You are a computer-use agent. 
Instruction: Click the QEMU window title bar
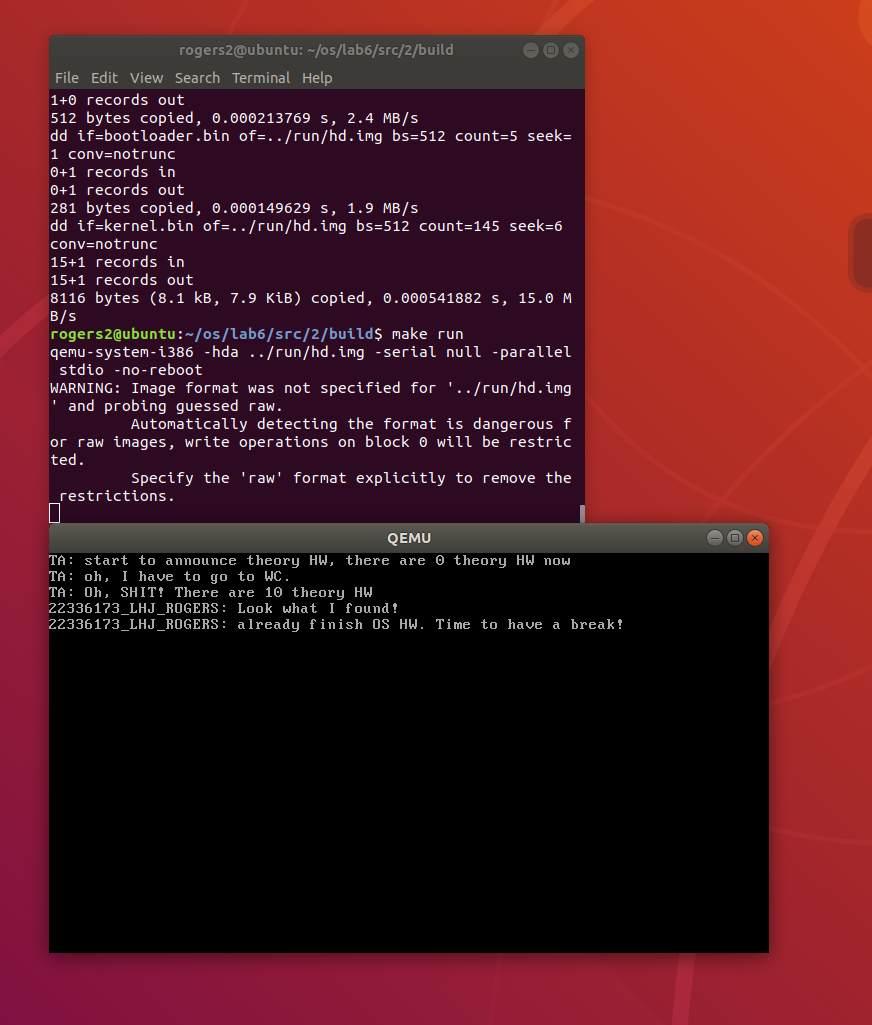pos(409,538)
